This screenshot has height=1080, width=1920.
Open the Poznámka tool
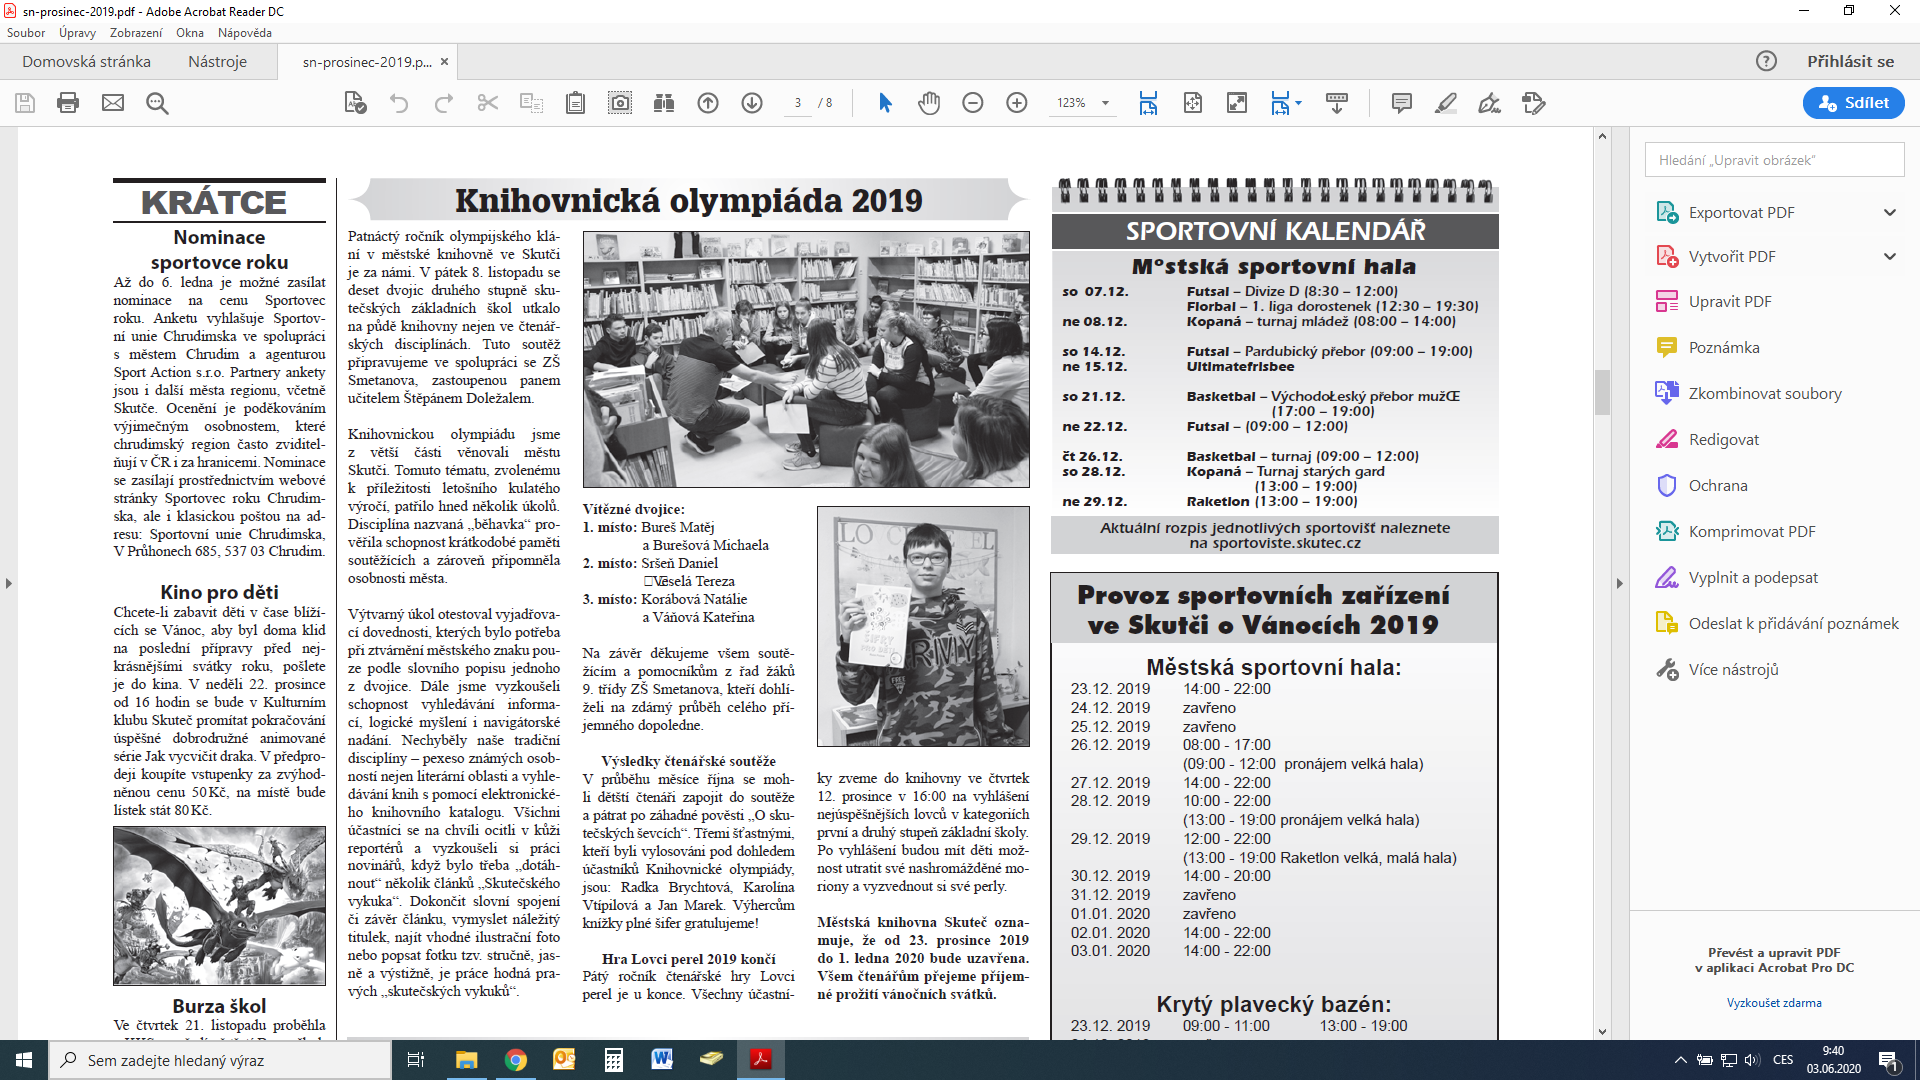click(x=1724, y=347)
